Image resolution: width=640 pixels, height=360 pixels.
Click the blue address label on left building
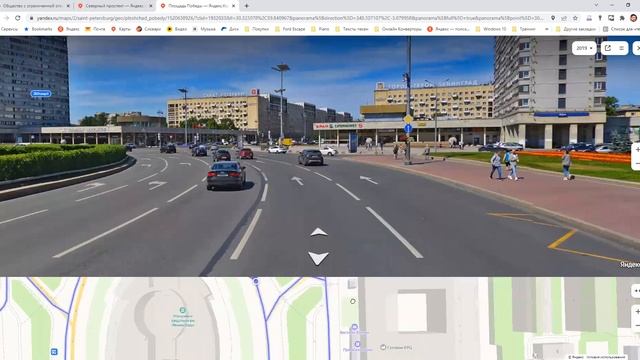(x=41, y=93)
